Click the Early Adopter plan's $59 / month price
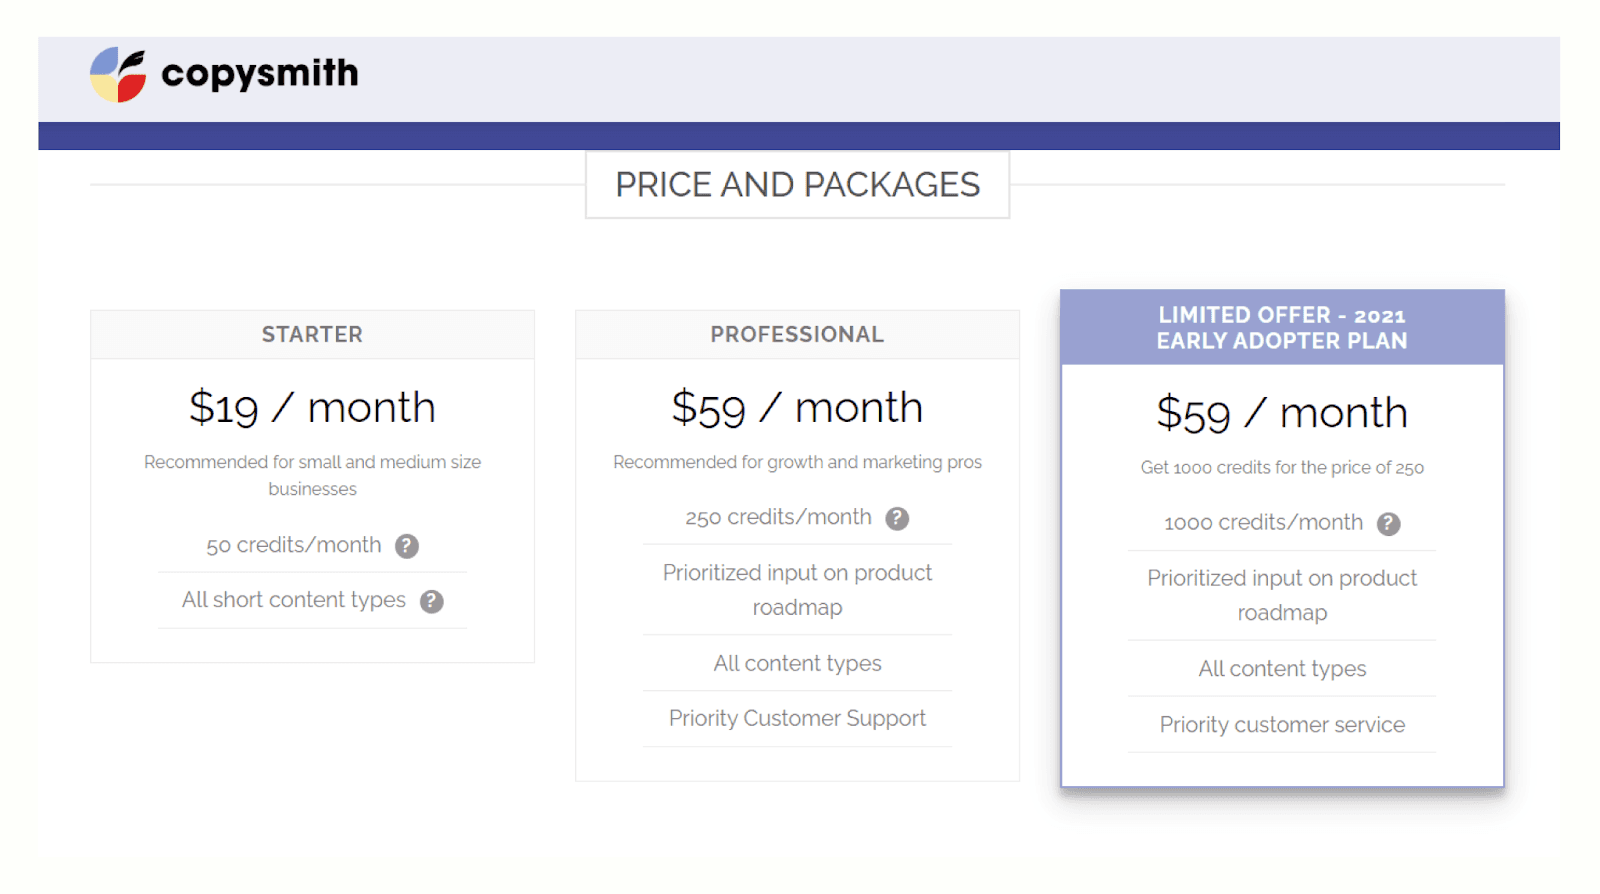The width and height of the screenshot is (1600, 894). click(x=1282, y=413)
